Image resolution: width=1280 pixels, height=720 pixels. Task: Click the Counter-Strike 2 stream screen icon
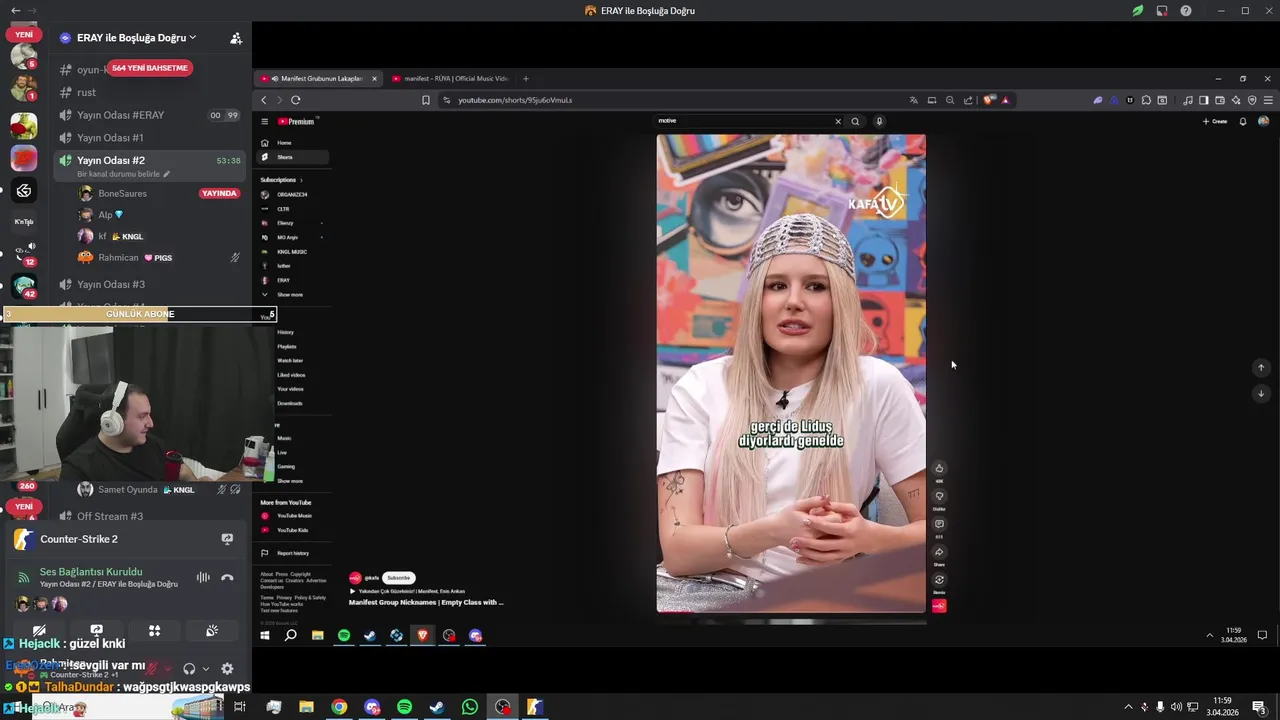pyautogui.click(x=227, y=539)
